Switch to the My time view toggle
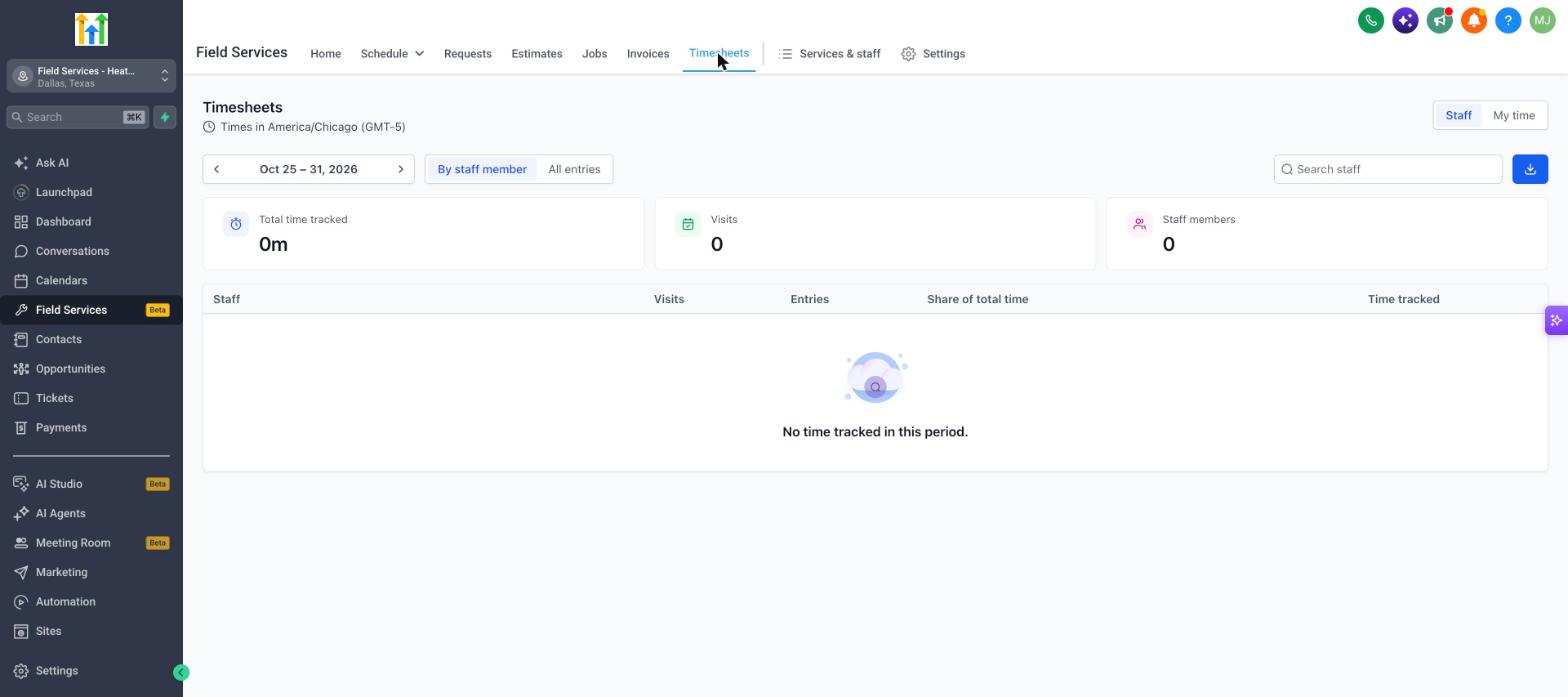 coord(1513,115)
